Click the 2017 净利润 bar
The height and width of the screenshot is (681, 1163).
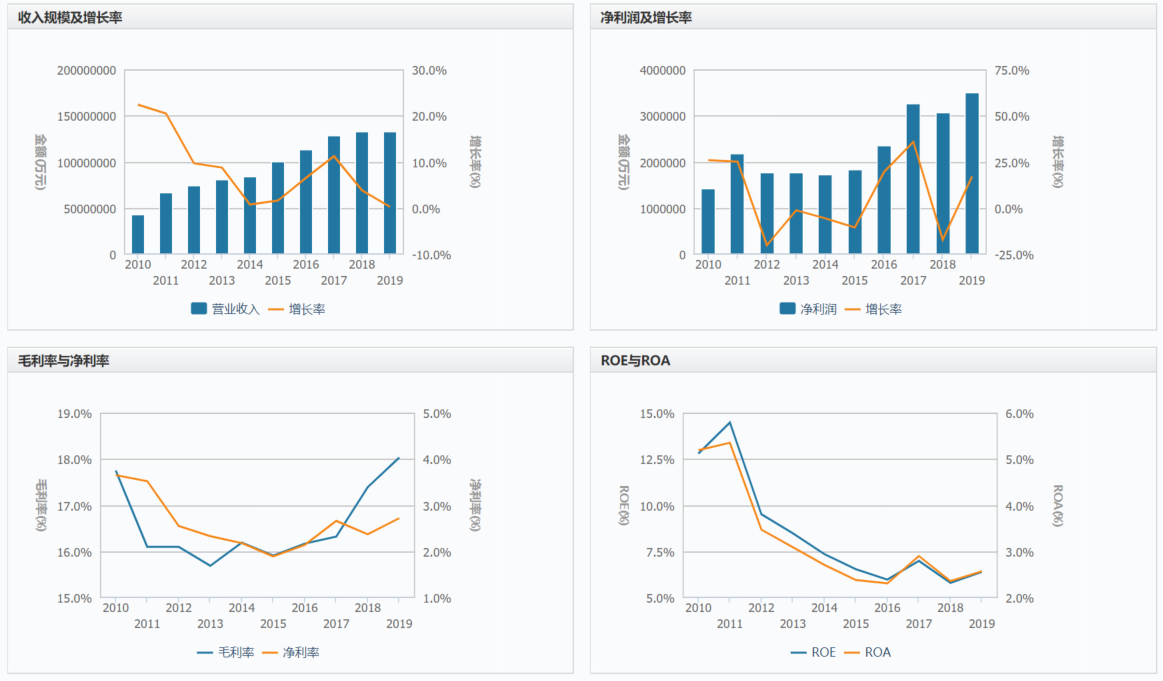[x=913, y=180]
